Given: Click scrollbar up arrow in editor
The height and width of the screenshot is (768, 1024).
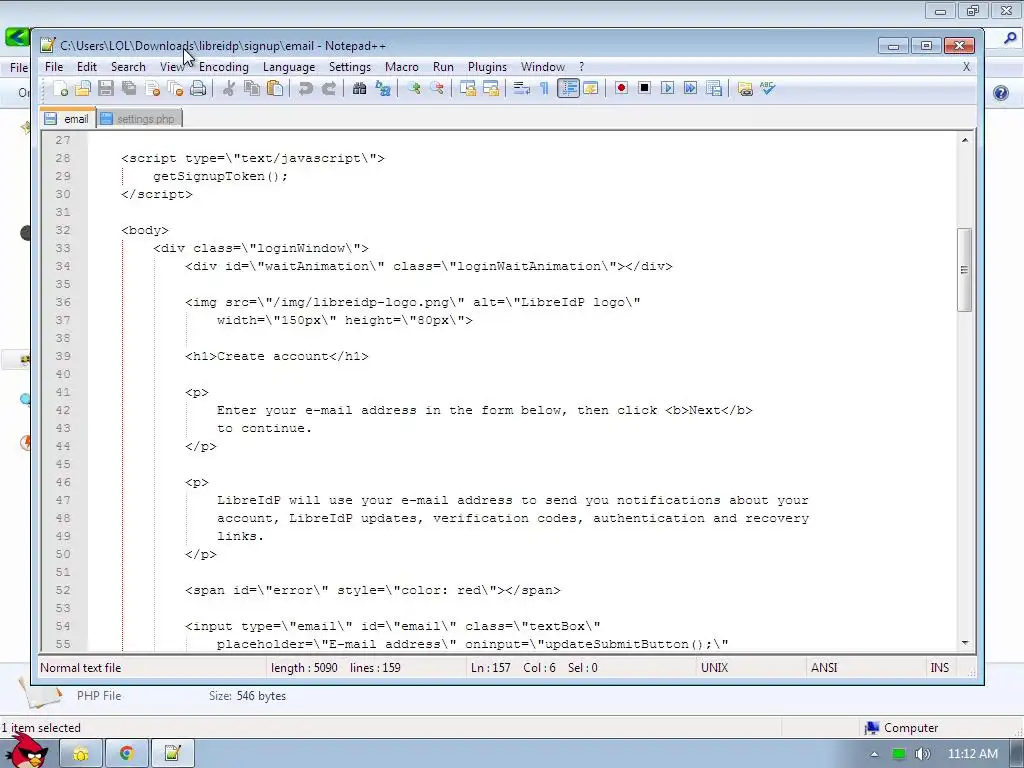Looking at the screenshot, I should click(x=965, y=140).
